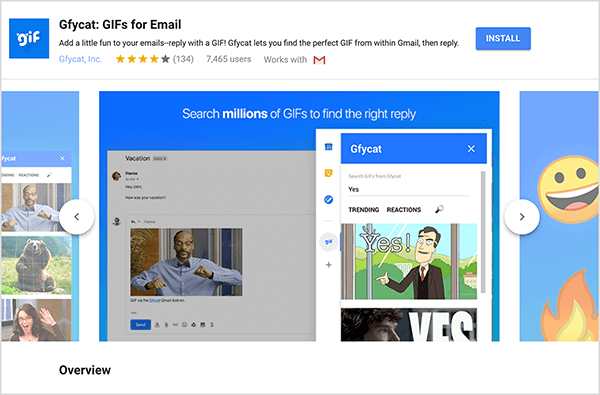The height and width of the screenshot is (395, 600).
Task: Open the Gfycat, Inc. developer link
Action: pyautogui.click(x=80, y=59)
